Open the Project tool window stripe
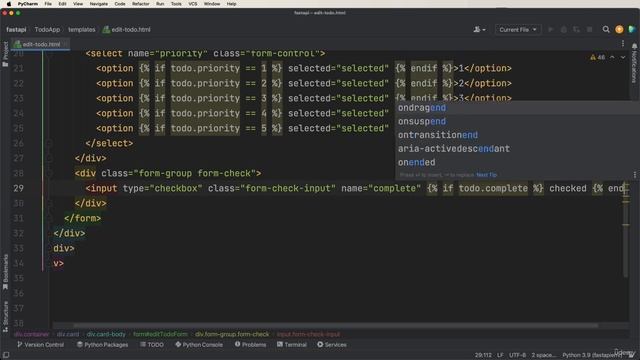 5,53
